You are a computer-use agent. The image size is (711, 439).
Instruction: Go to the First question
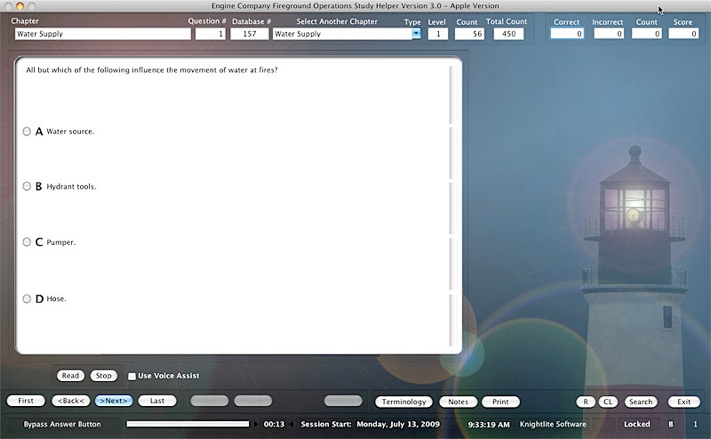click(26, 401)
